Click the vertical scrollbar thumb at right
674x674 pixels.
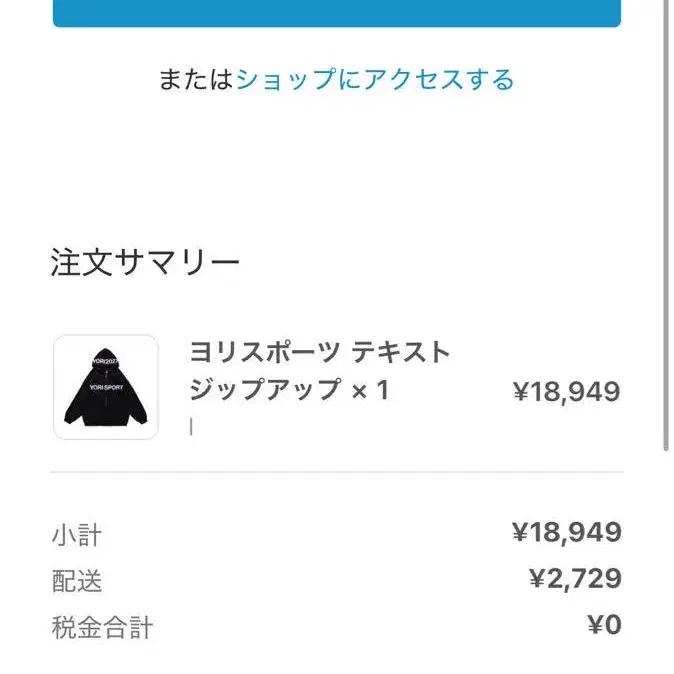tap(665, 225)
